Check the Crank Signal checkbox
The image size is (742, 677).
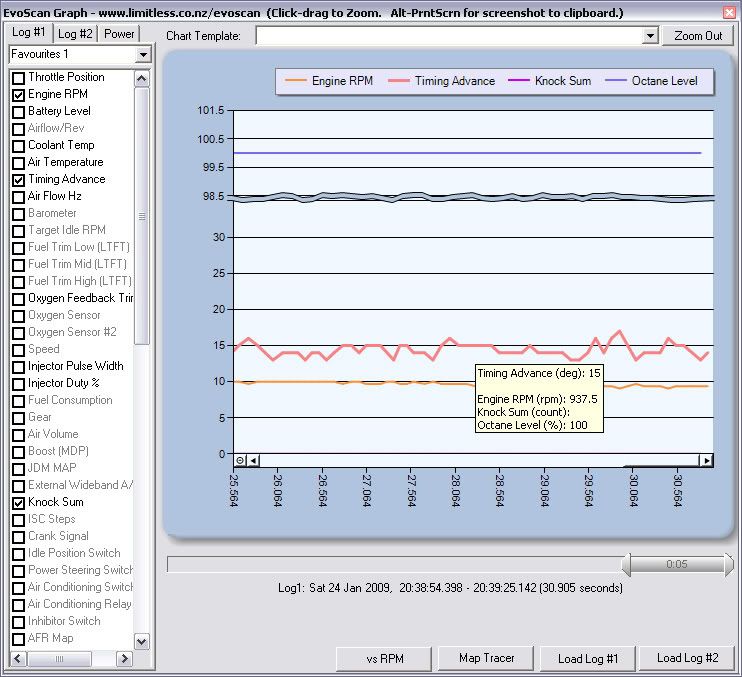click(18, 537)
